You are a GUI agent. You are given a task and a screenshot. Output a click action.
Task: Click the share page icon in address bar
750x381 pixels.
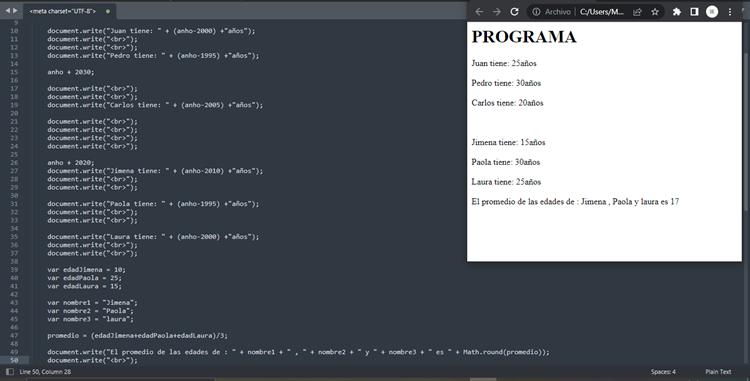637,12
